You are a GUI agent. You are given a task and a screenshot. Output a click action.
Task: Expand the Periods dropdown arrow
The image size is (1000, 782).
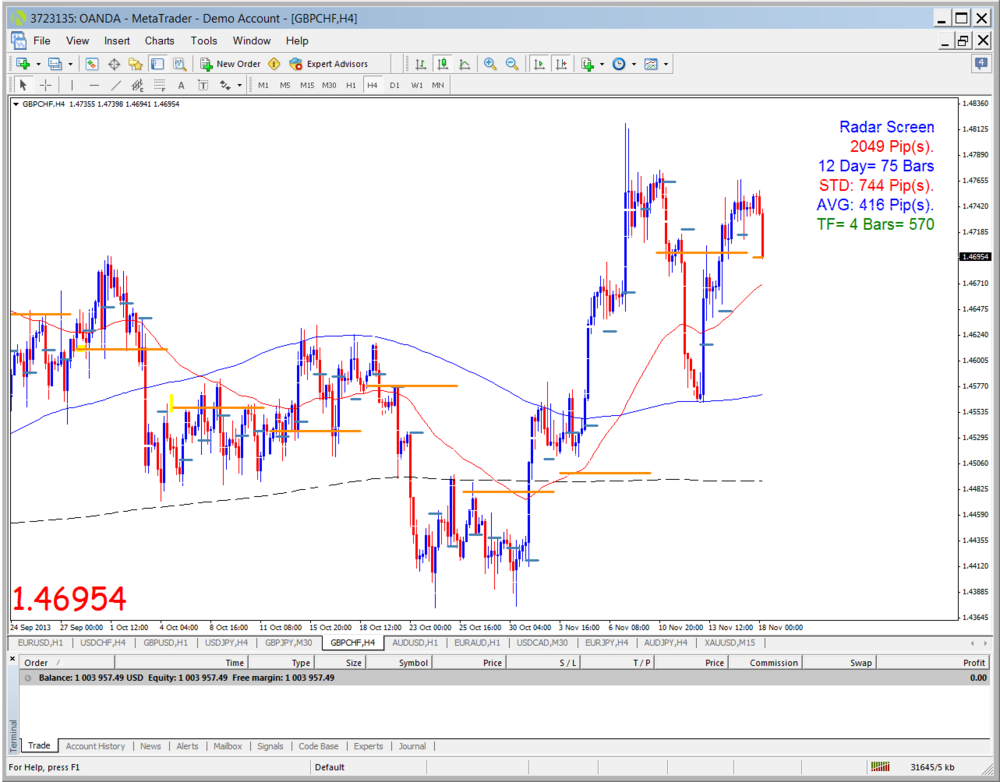click(634, 64)
